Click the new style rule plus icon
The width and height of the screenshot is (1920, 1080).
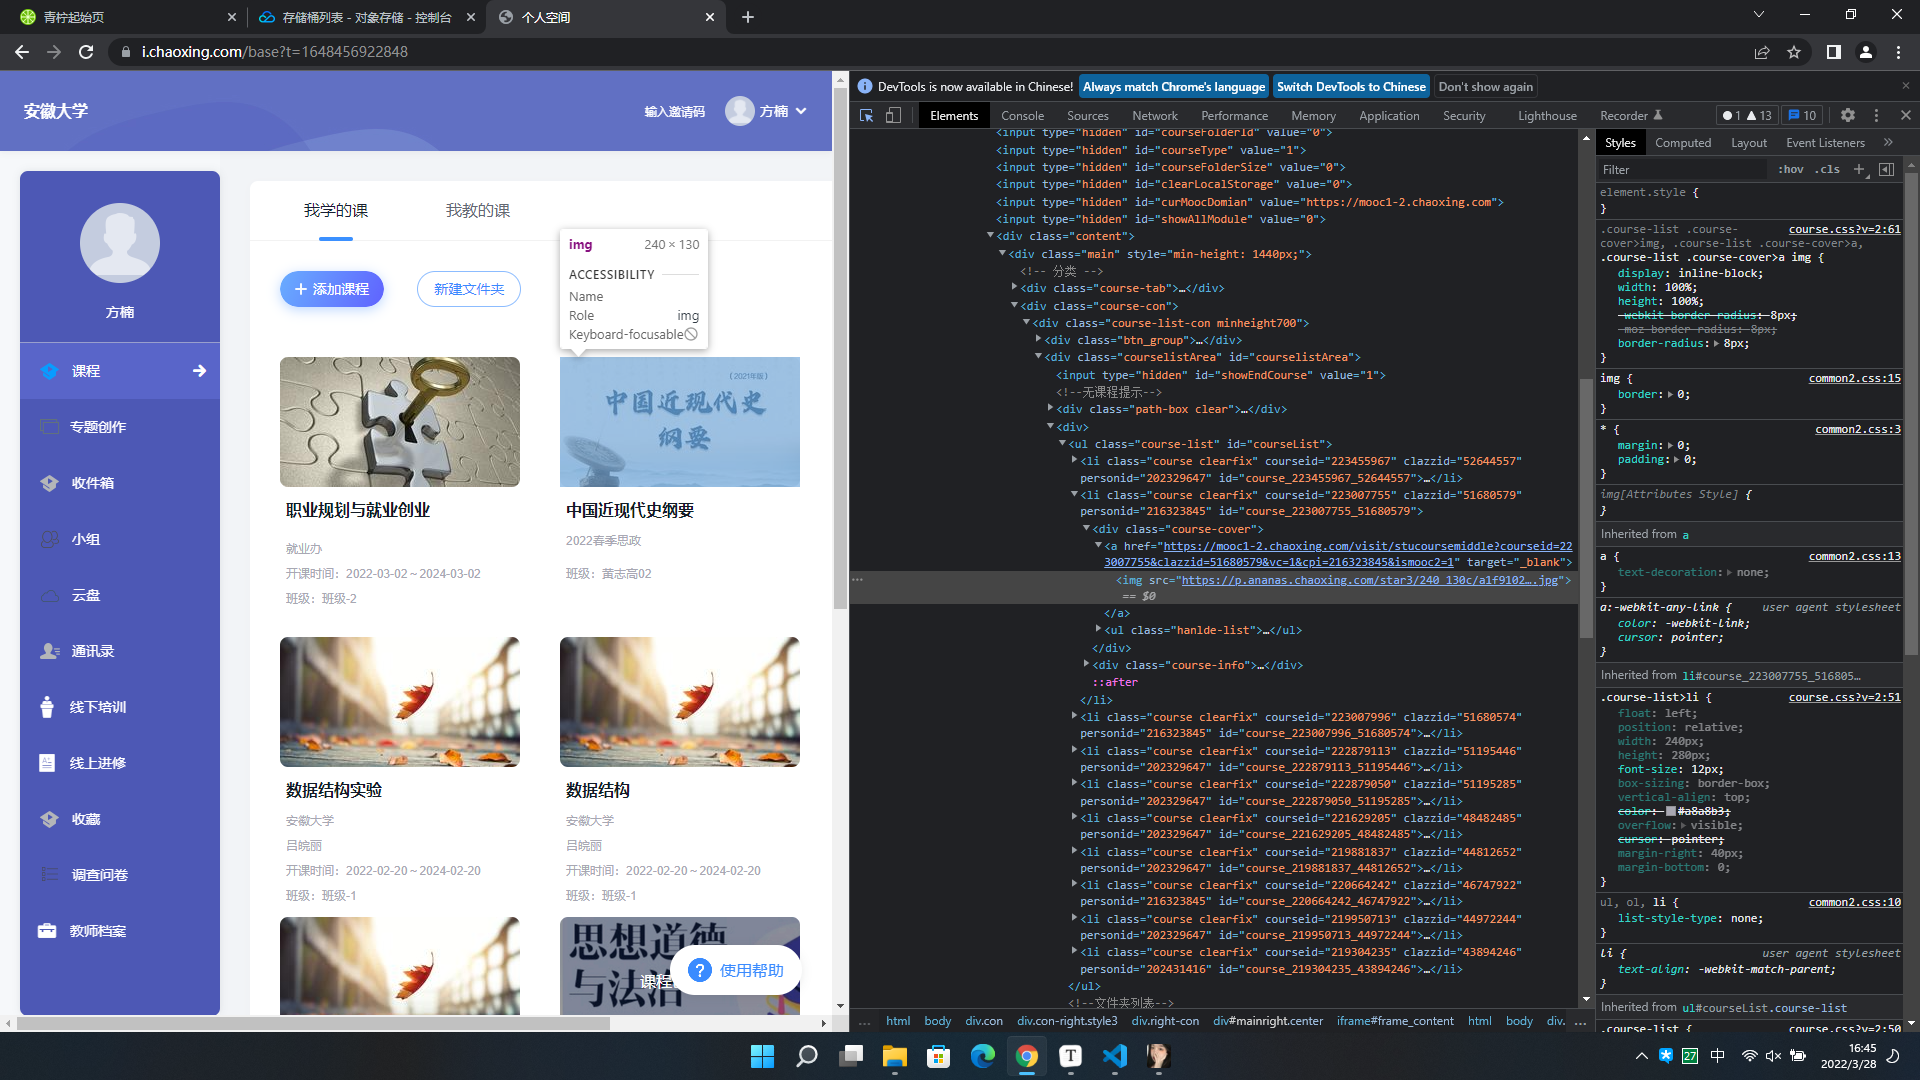[1858, 170]
